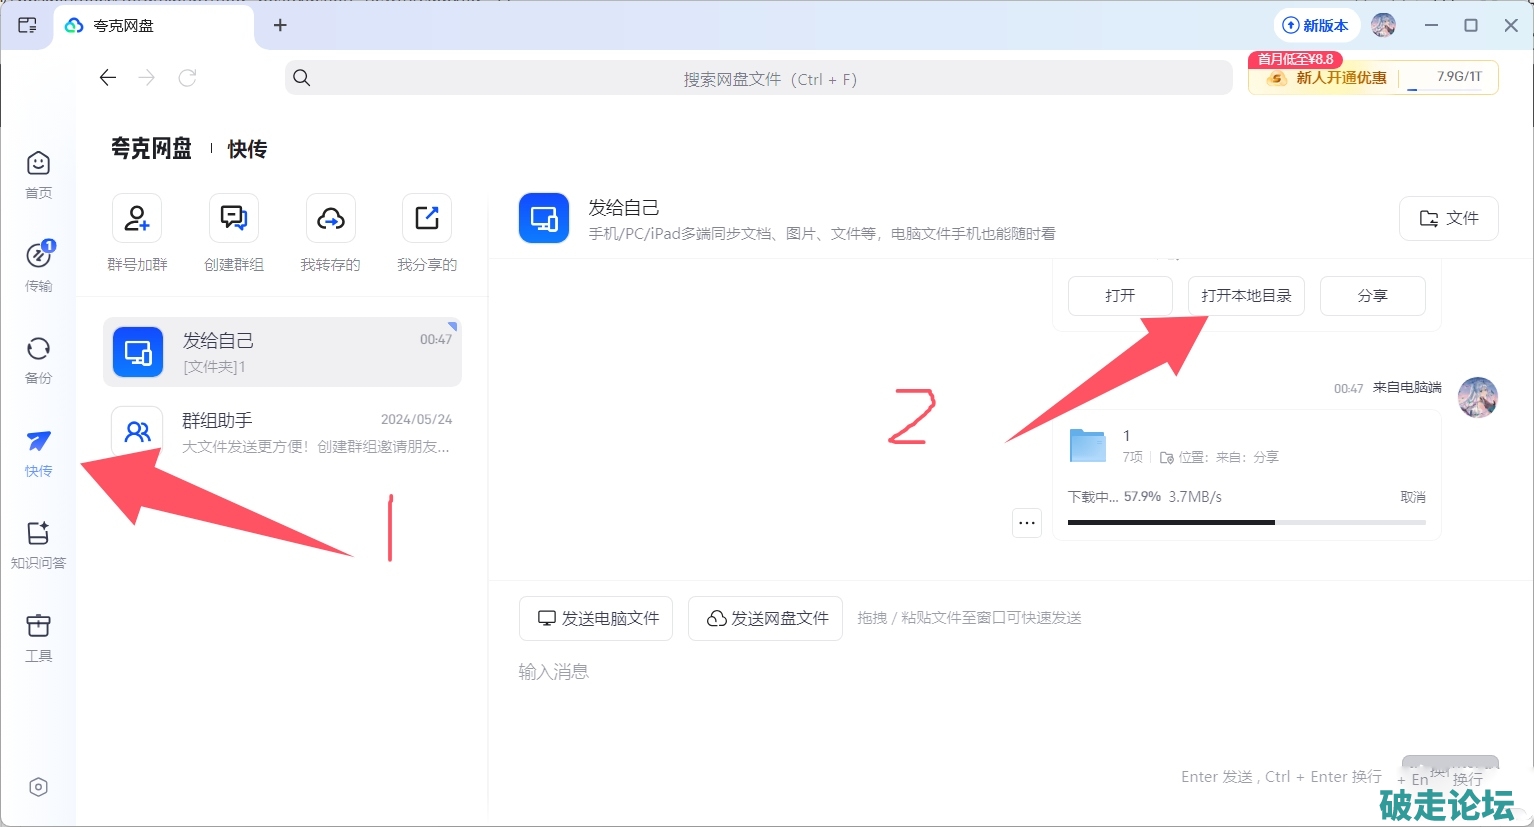This screenshot has width=1534, height=827.
Task: Click the 创建群组 create group icon
Action: 234,219
